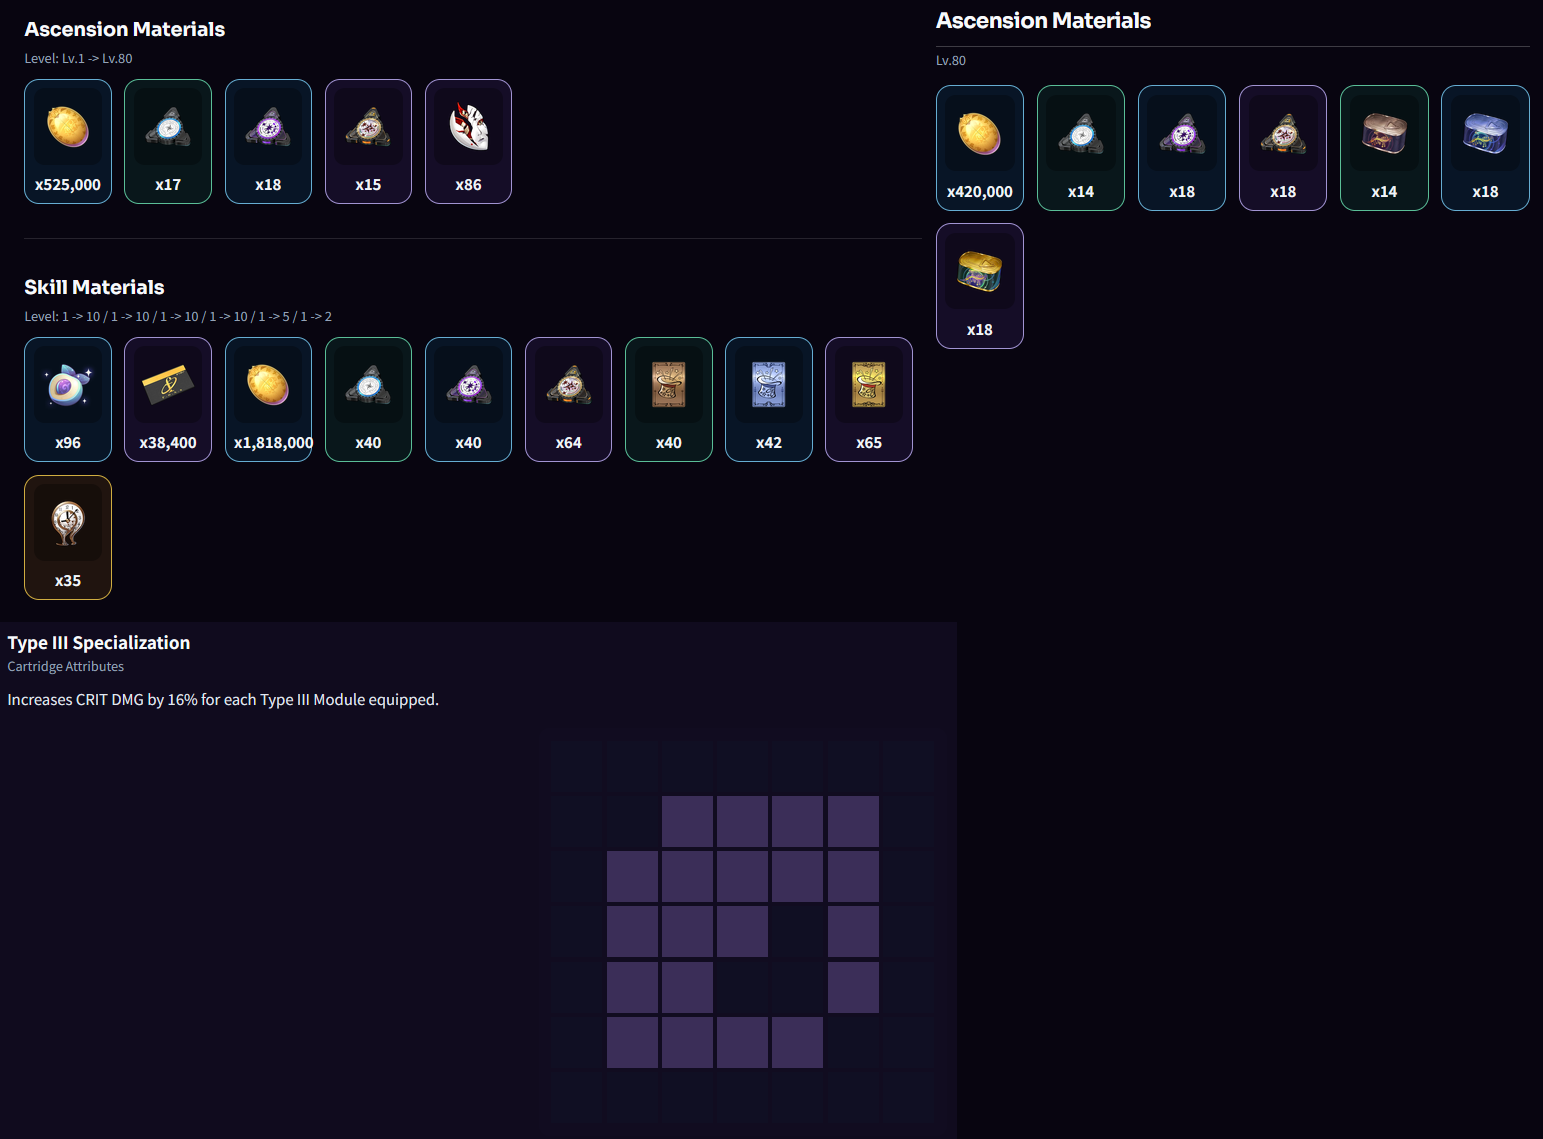
Task: Click the blue core x14 Lv.80 material
Action: [1081, 148]
